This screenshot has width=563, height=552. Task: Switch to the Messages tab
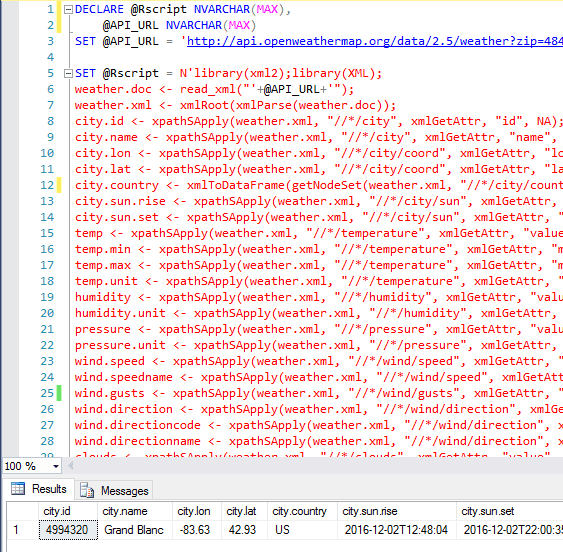[114, 490]
